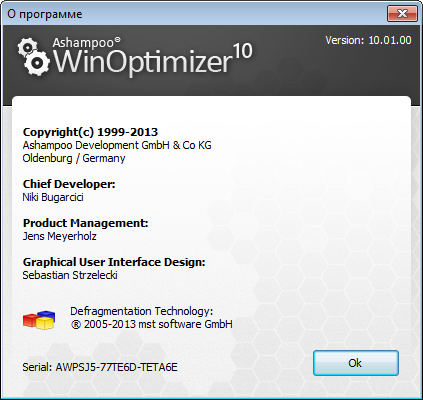The image size is (423, 400).
Task: Close the О программе dialog
Action: point(402,14)
